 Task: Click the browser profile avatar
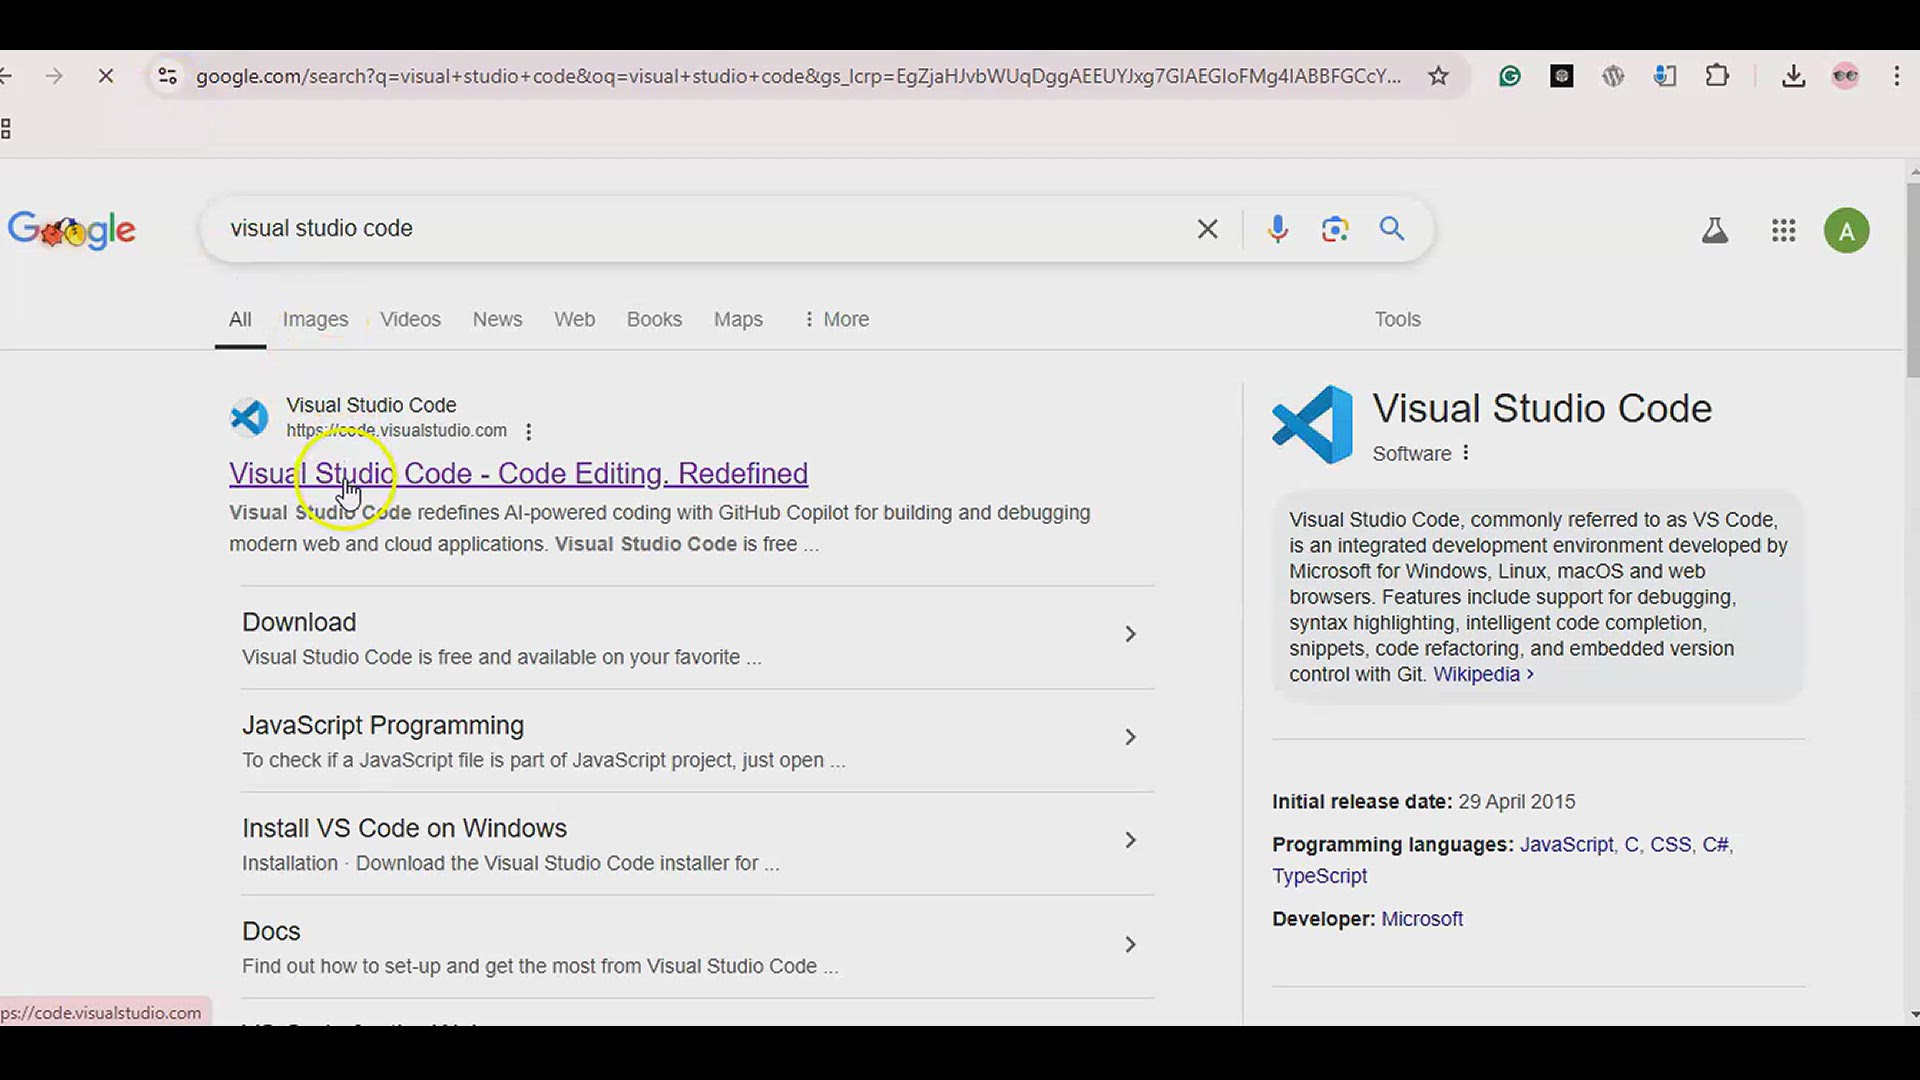point(1845,76)
